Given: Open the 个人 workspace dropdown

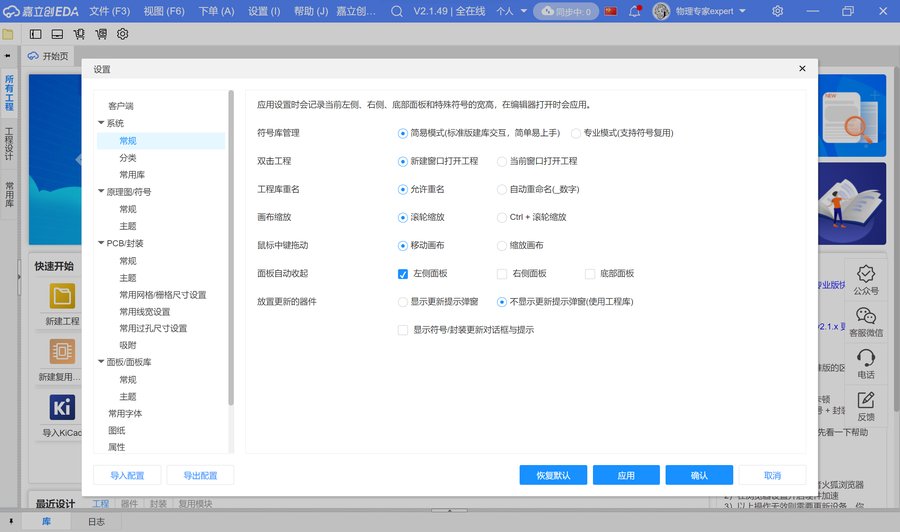Looking at the screenshot, I should pos(511,11).
